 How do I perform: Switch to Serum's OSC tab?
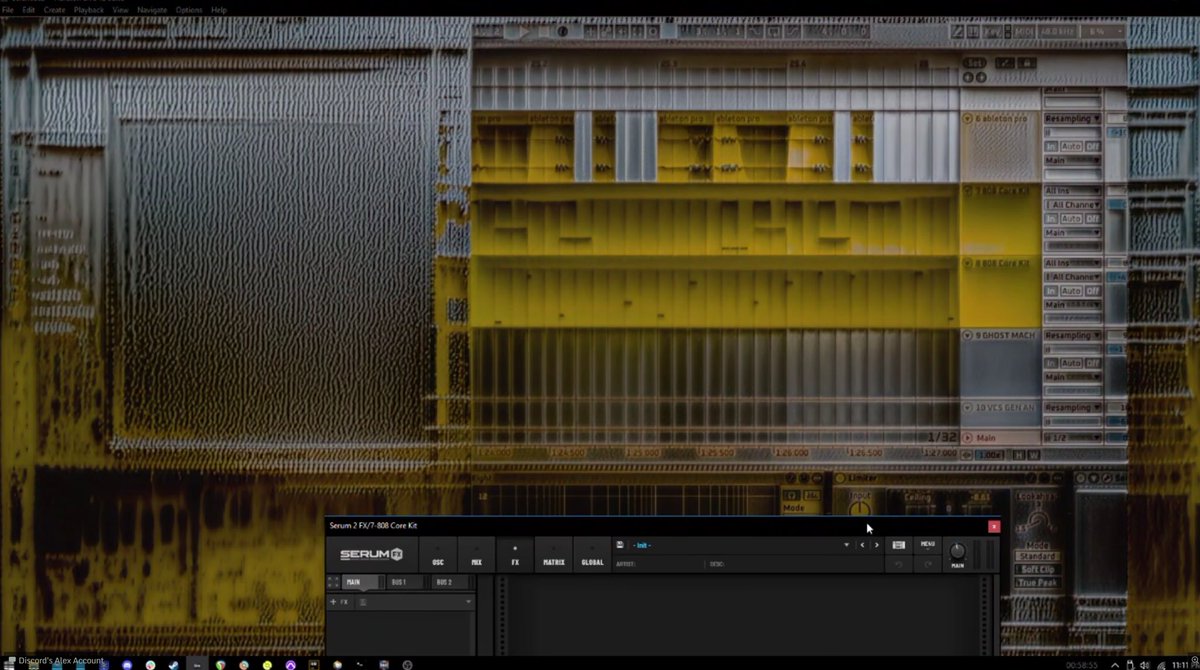coord(438,555)
